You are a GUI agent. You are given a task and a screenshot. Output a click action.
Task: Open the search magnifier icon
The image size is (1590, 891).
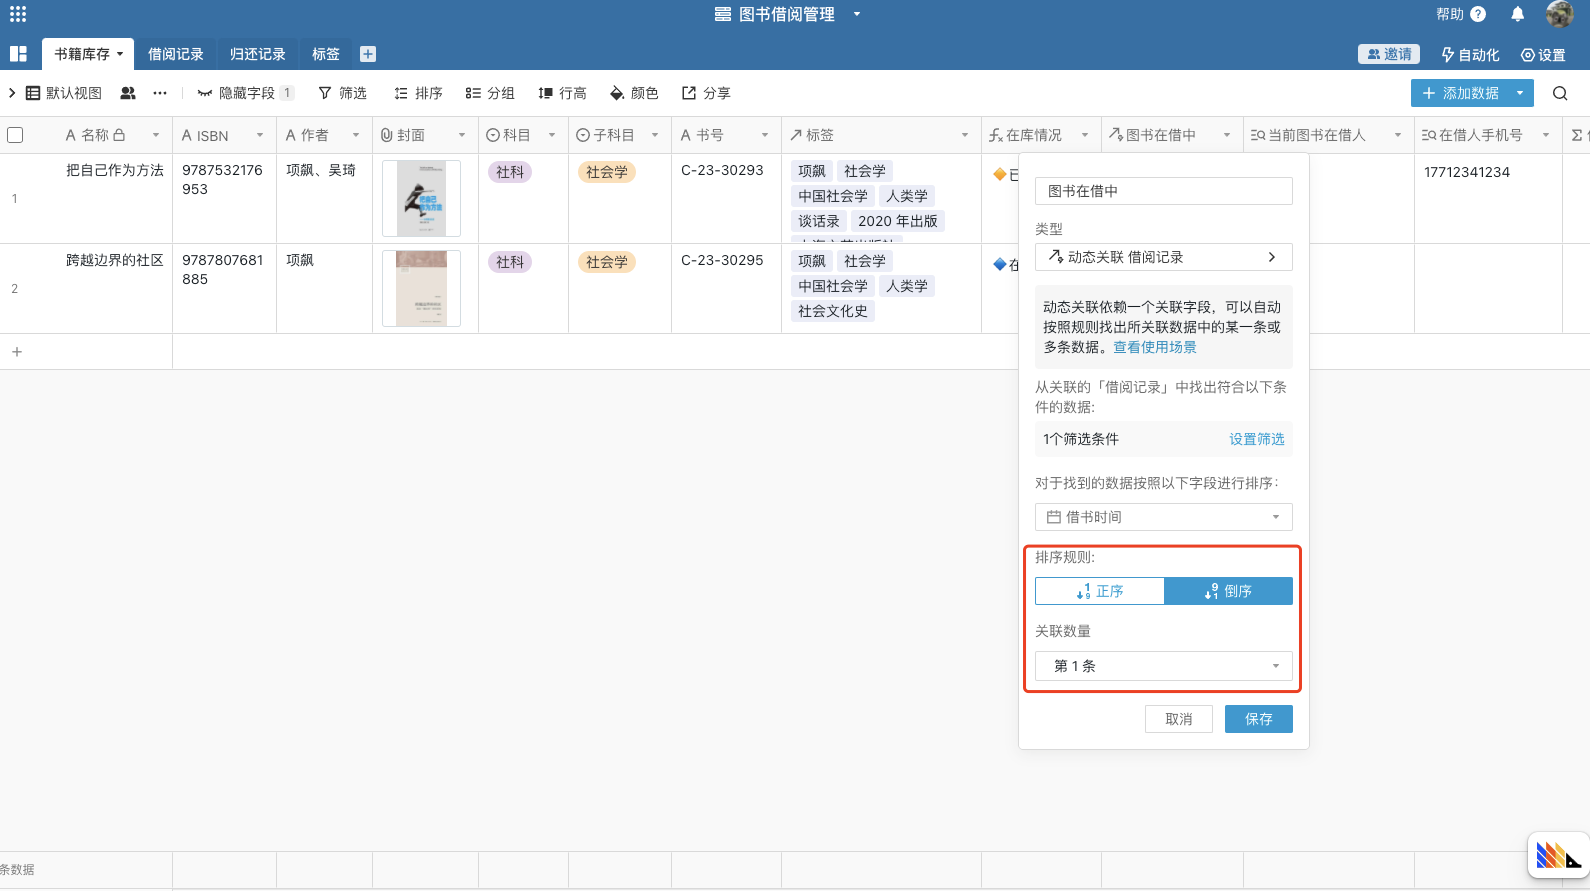click(1560, 93)
